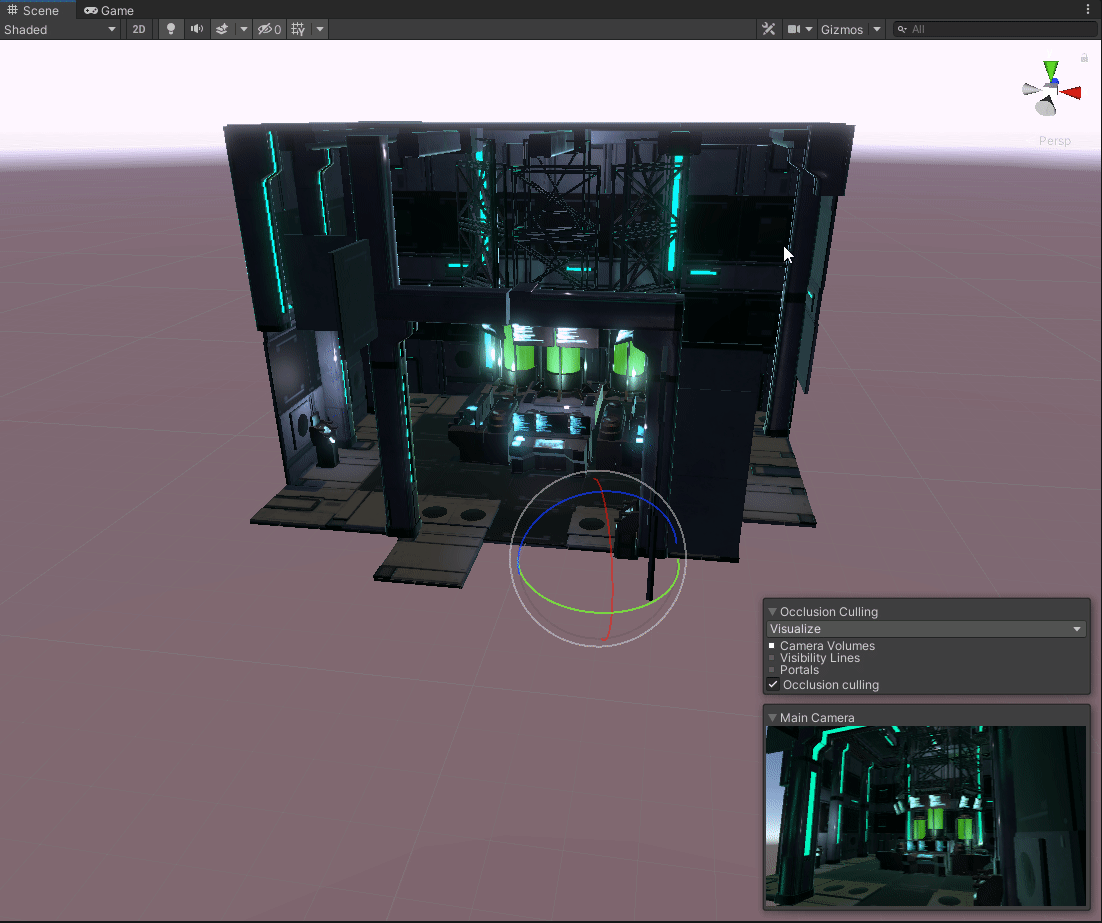Screen dimensions: 1102x923
Task: Toggle the Gizmos button
Action: [842, 30]
